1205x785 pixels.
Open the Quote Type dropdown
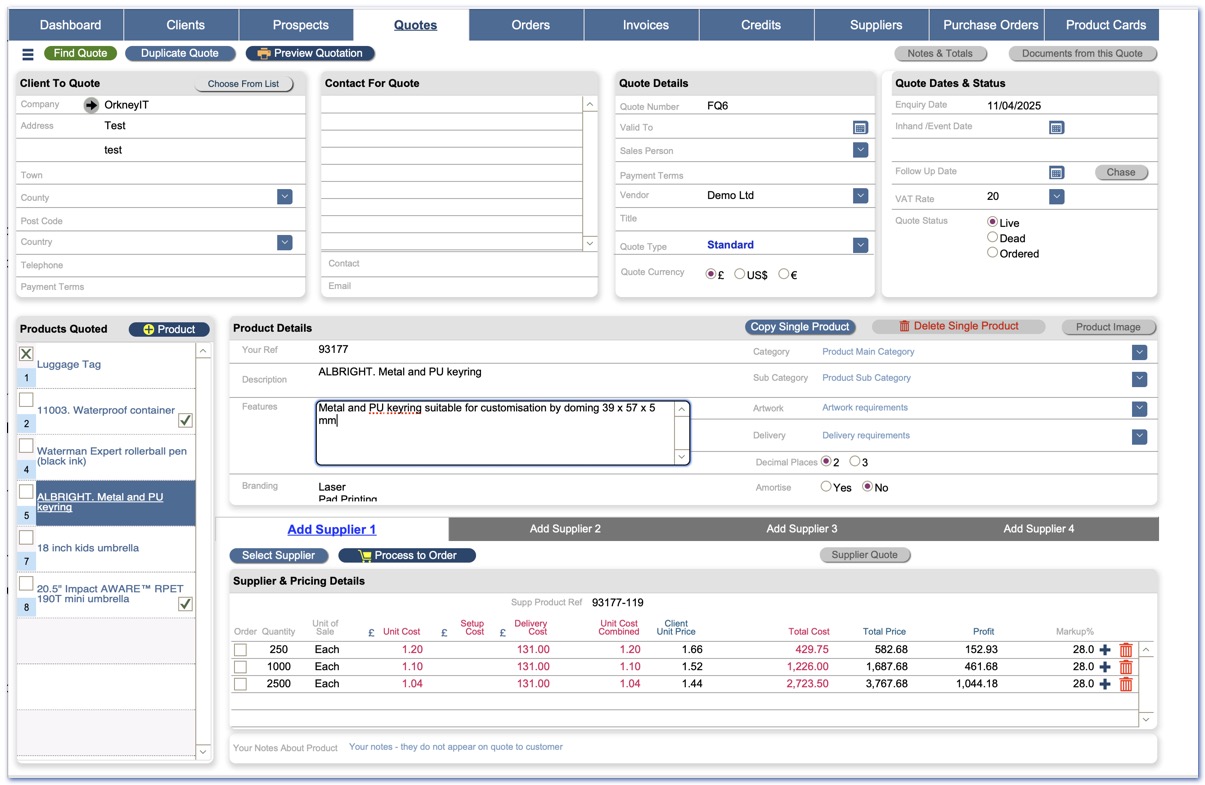pyautogui.click(x=860, y=245)
